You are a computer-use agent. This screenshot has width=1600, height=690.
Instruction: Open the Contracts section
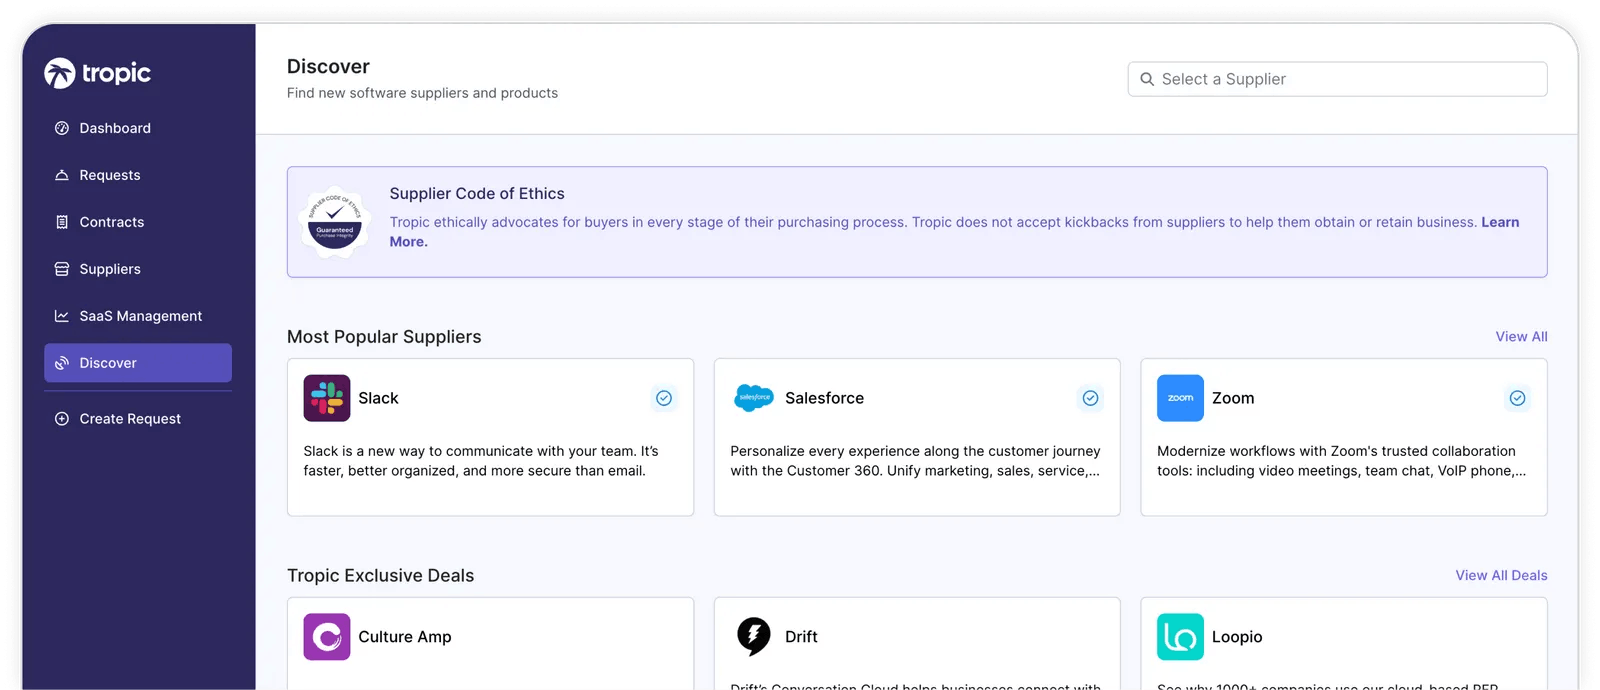click(x=138, y=222)
